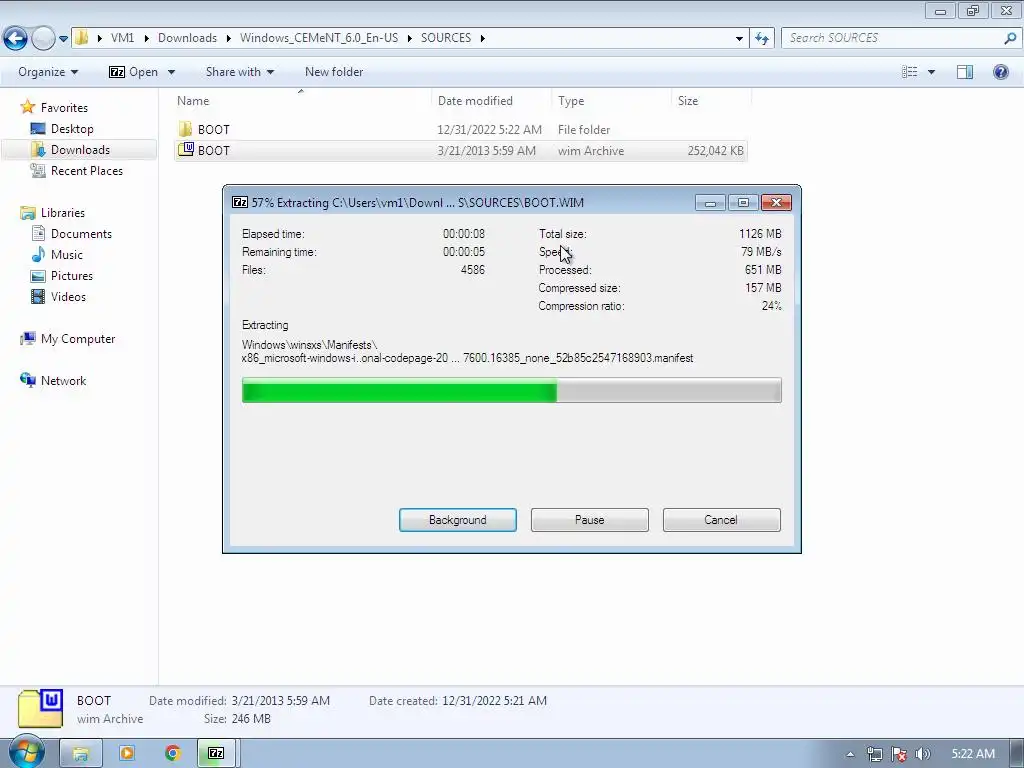The height and width of the screenshot is (768, 1024).
Task: Toggle the preview pane icon
Action: [965, 72]
